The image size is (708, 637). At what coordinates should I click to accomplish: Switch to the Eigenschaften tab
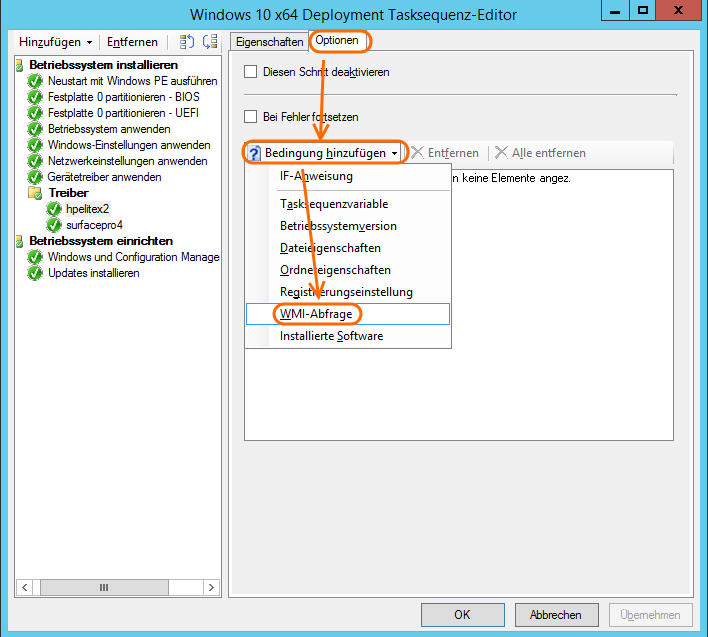coord(268,42)
